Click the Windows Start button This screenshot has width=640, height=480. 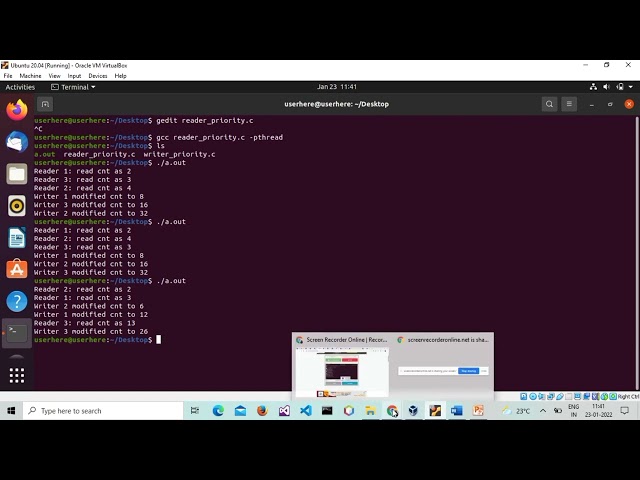click(11, 411)
